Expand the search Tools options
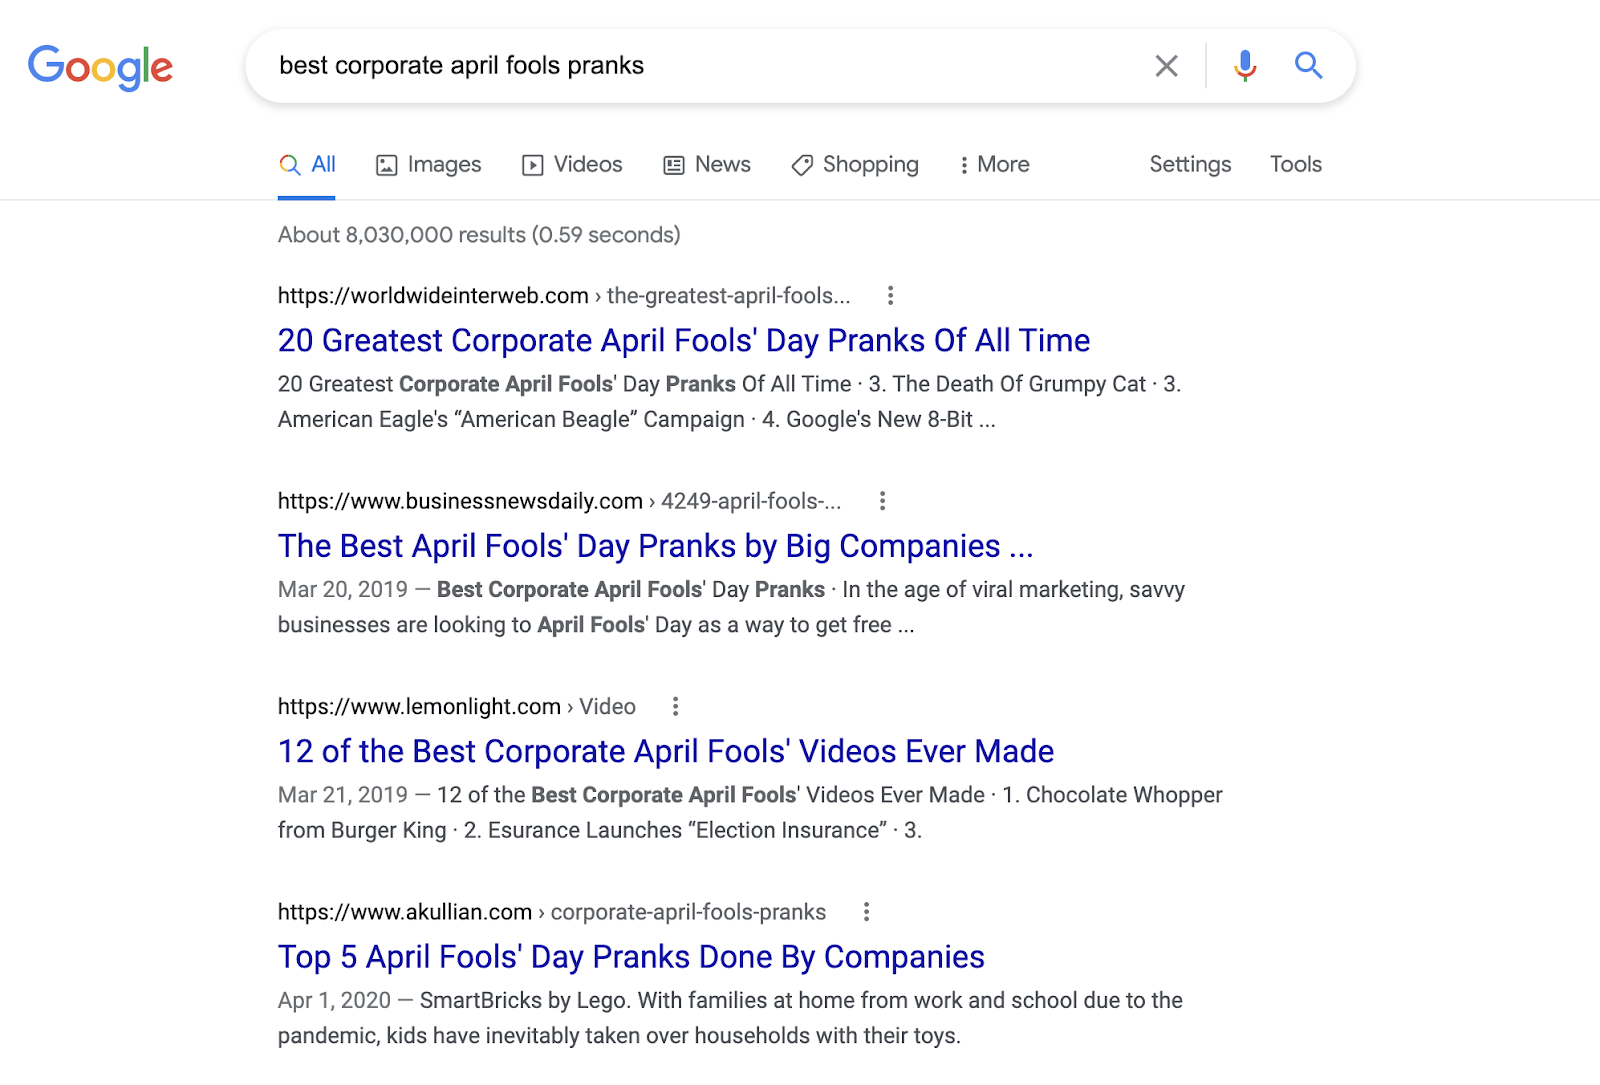1600x1085 pixels. [x=1295, y=165]
